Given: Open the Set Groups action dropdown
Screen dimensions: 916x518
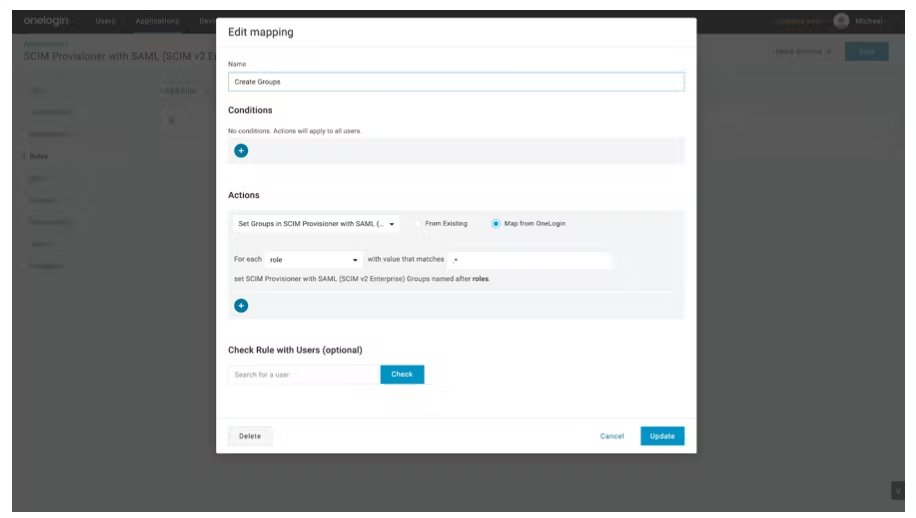Looking at the screenshot, I should click(x=316, y=224).
